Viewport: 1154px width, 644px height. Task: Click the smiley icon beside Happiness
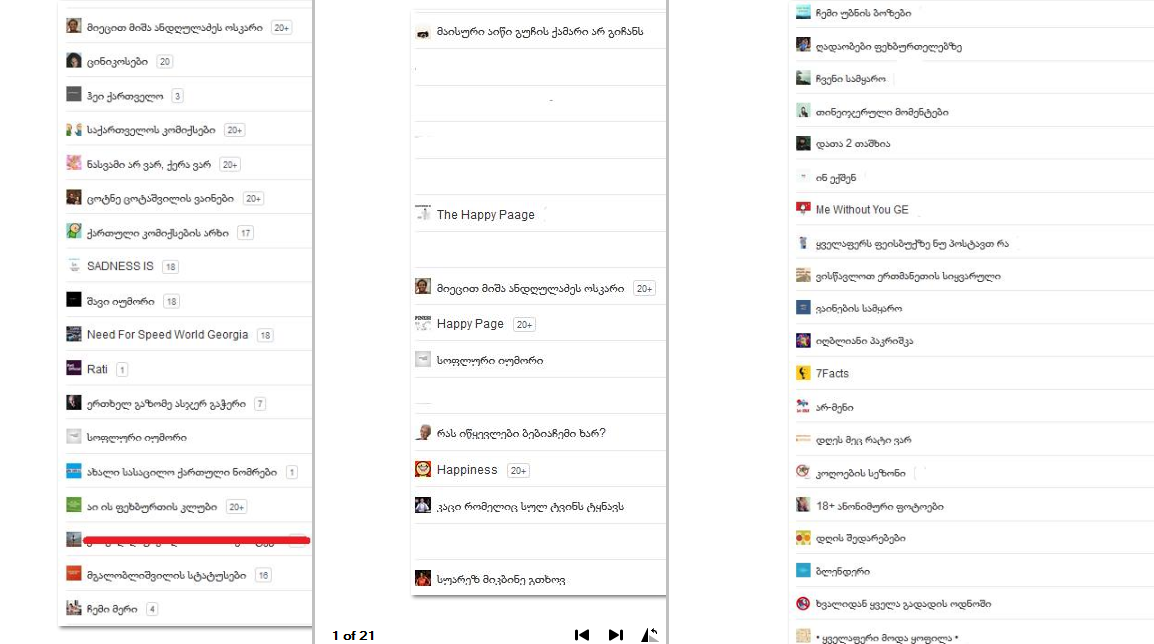pos(422,469)
